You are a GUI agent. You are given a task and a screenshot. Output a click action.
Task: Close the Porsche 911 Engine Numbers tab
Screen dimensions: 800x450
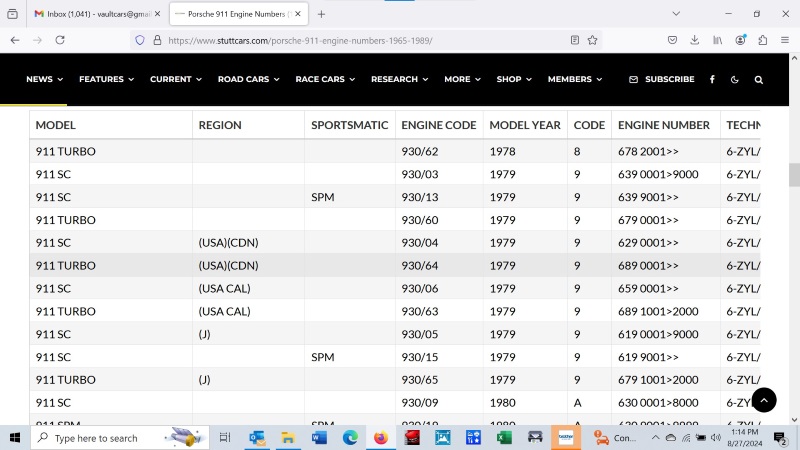[x=298, y=14]
